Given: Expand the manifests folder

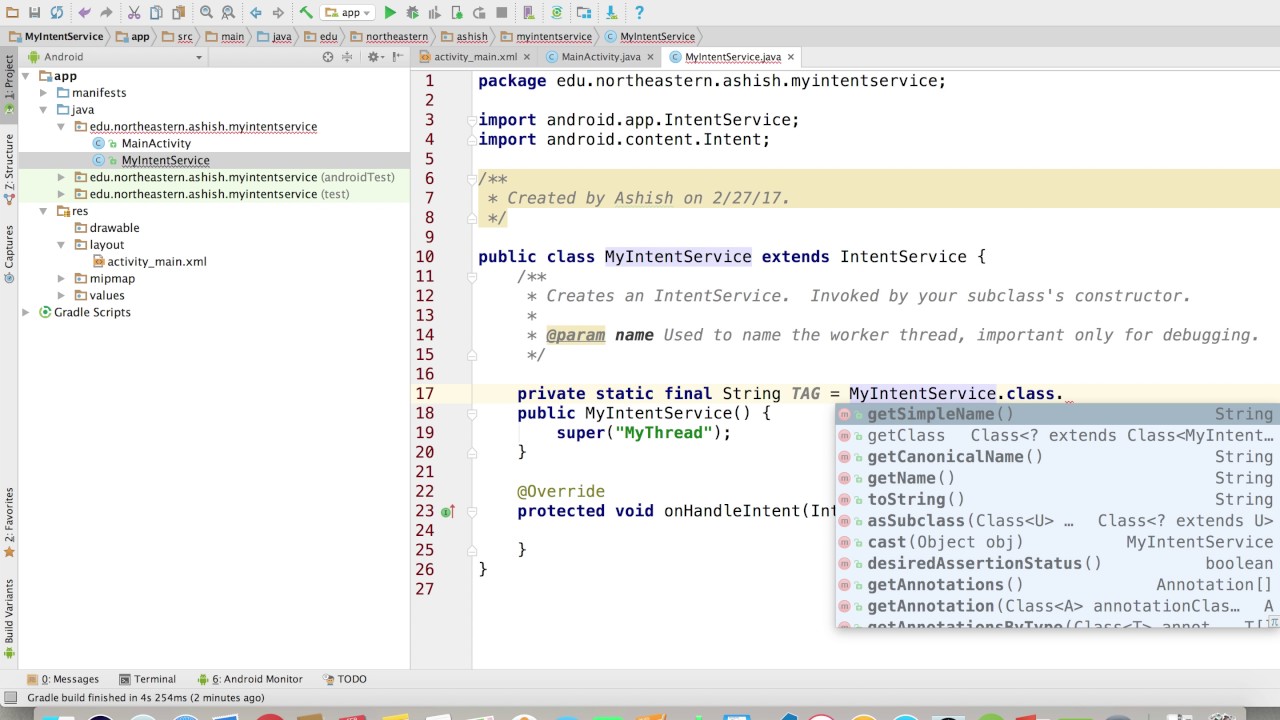Looking at the screenshot, I should pos(45,93).
